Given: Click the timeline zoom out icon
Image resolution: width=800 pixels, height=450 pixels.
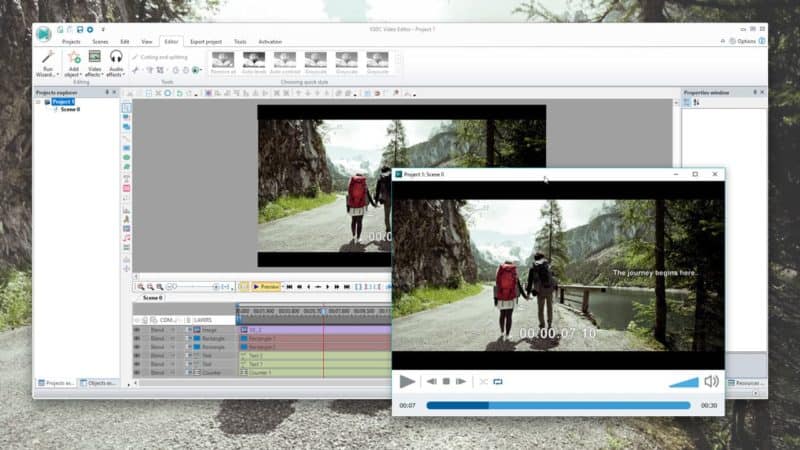Looking at the screenshot, I should pyautogui.click(x=151, y=287).
